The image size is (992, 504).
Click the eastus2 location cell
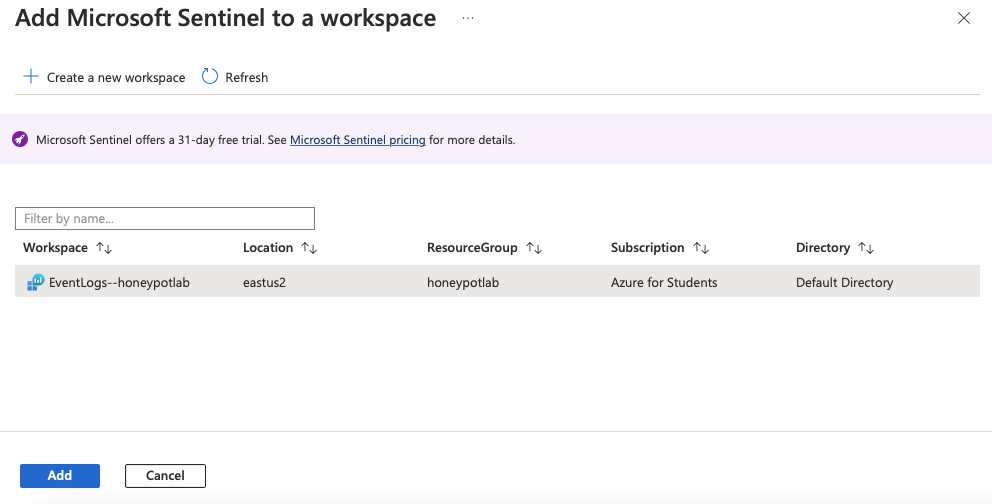click(x=264, y=283)
